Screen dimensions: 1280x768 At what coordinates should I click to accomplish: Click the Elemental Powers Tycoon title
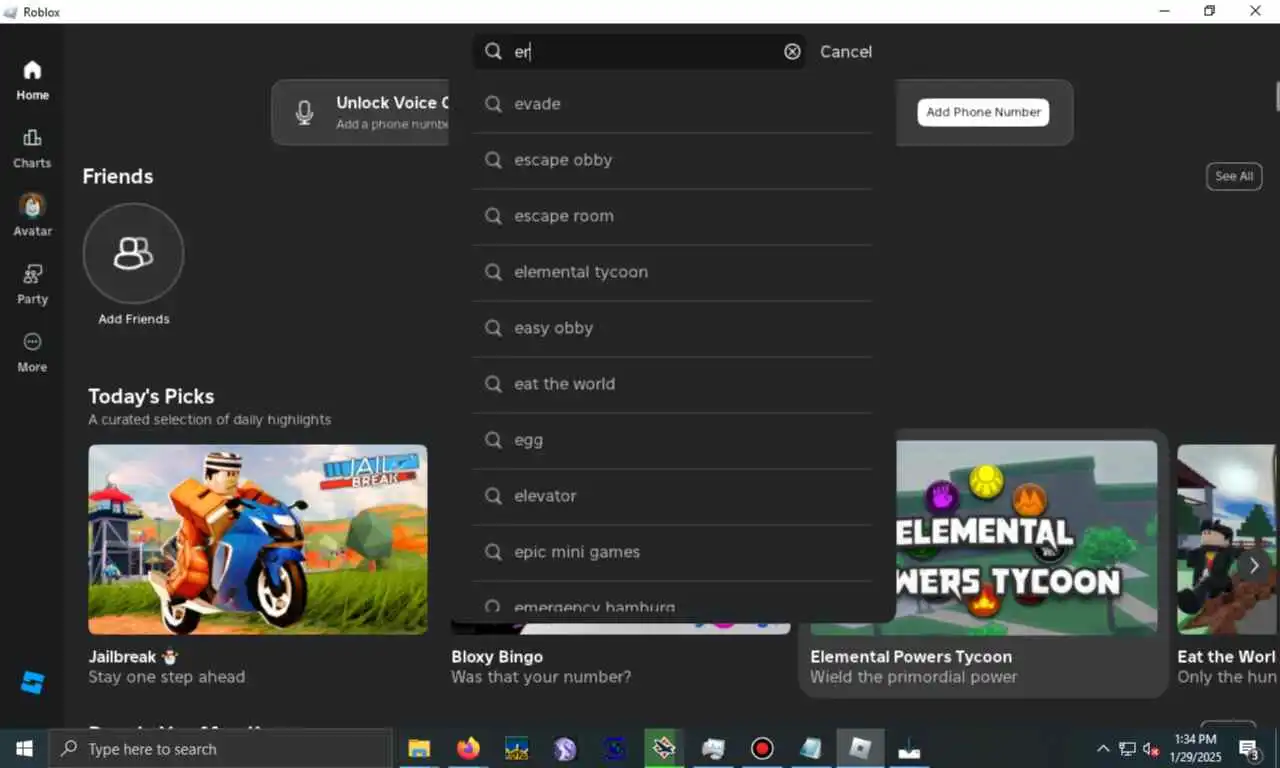tap(911, 657)
